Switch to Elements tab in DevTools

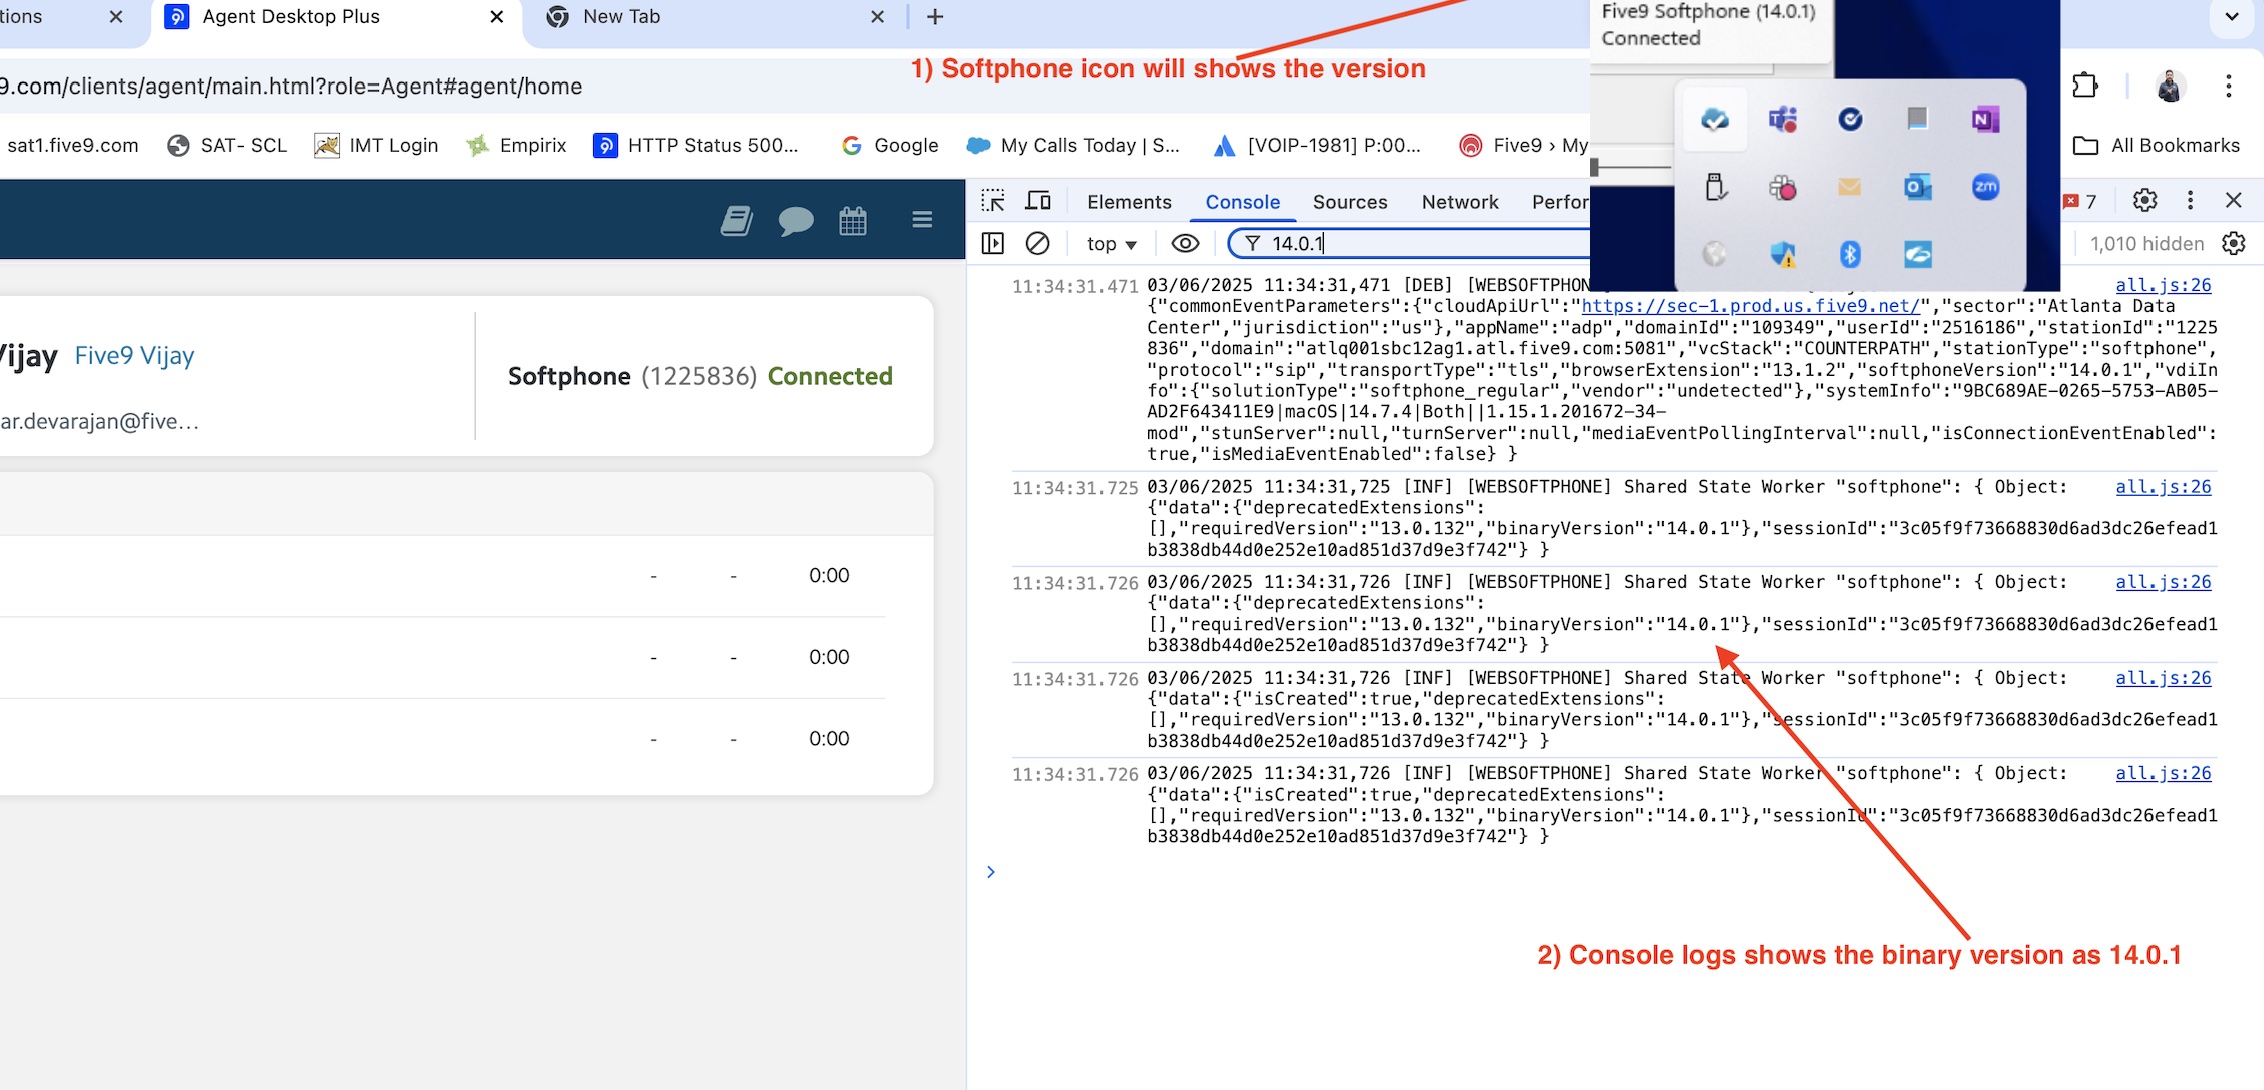[x=1129, y=202]
